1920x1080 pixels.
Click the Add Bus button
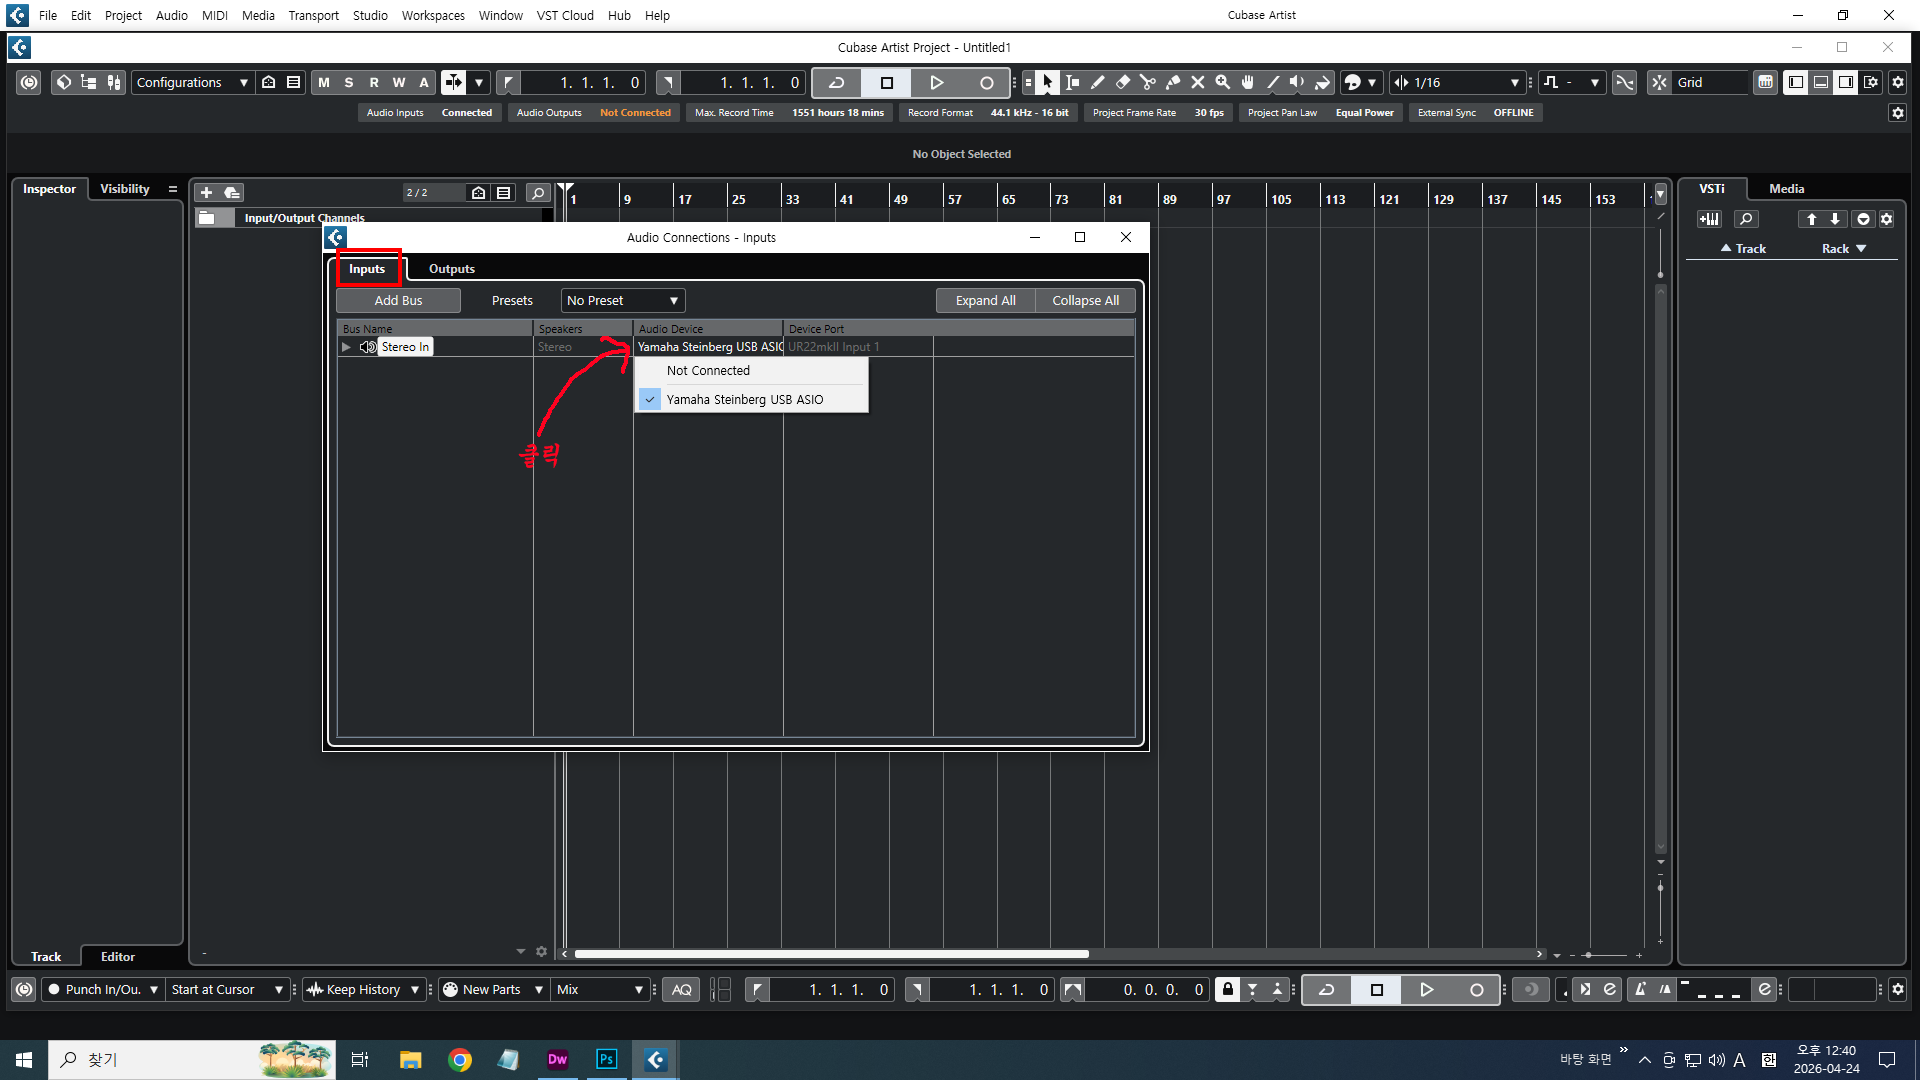tap(398, 300)
